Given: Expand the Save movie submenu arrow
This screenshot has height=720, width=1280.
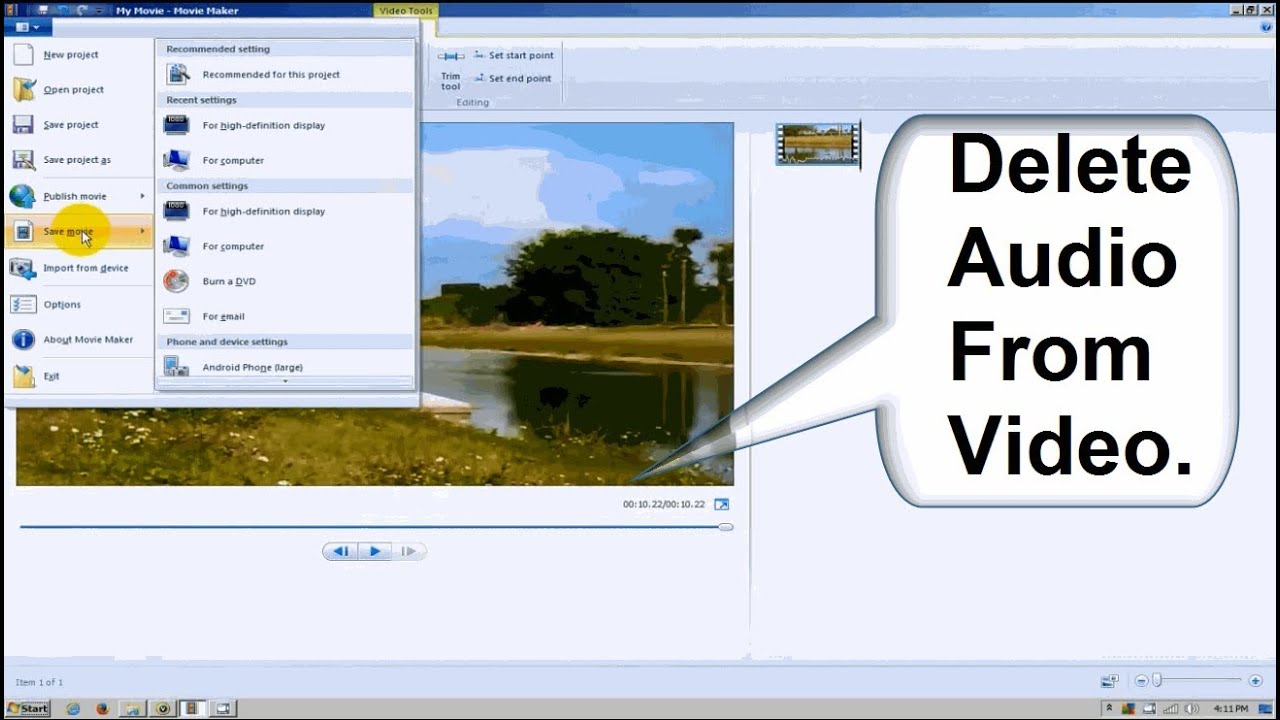Looking at the screenshot, I should pyautogui.click(x=142, y=231).
